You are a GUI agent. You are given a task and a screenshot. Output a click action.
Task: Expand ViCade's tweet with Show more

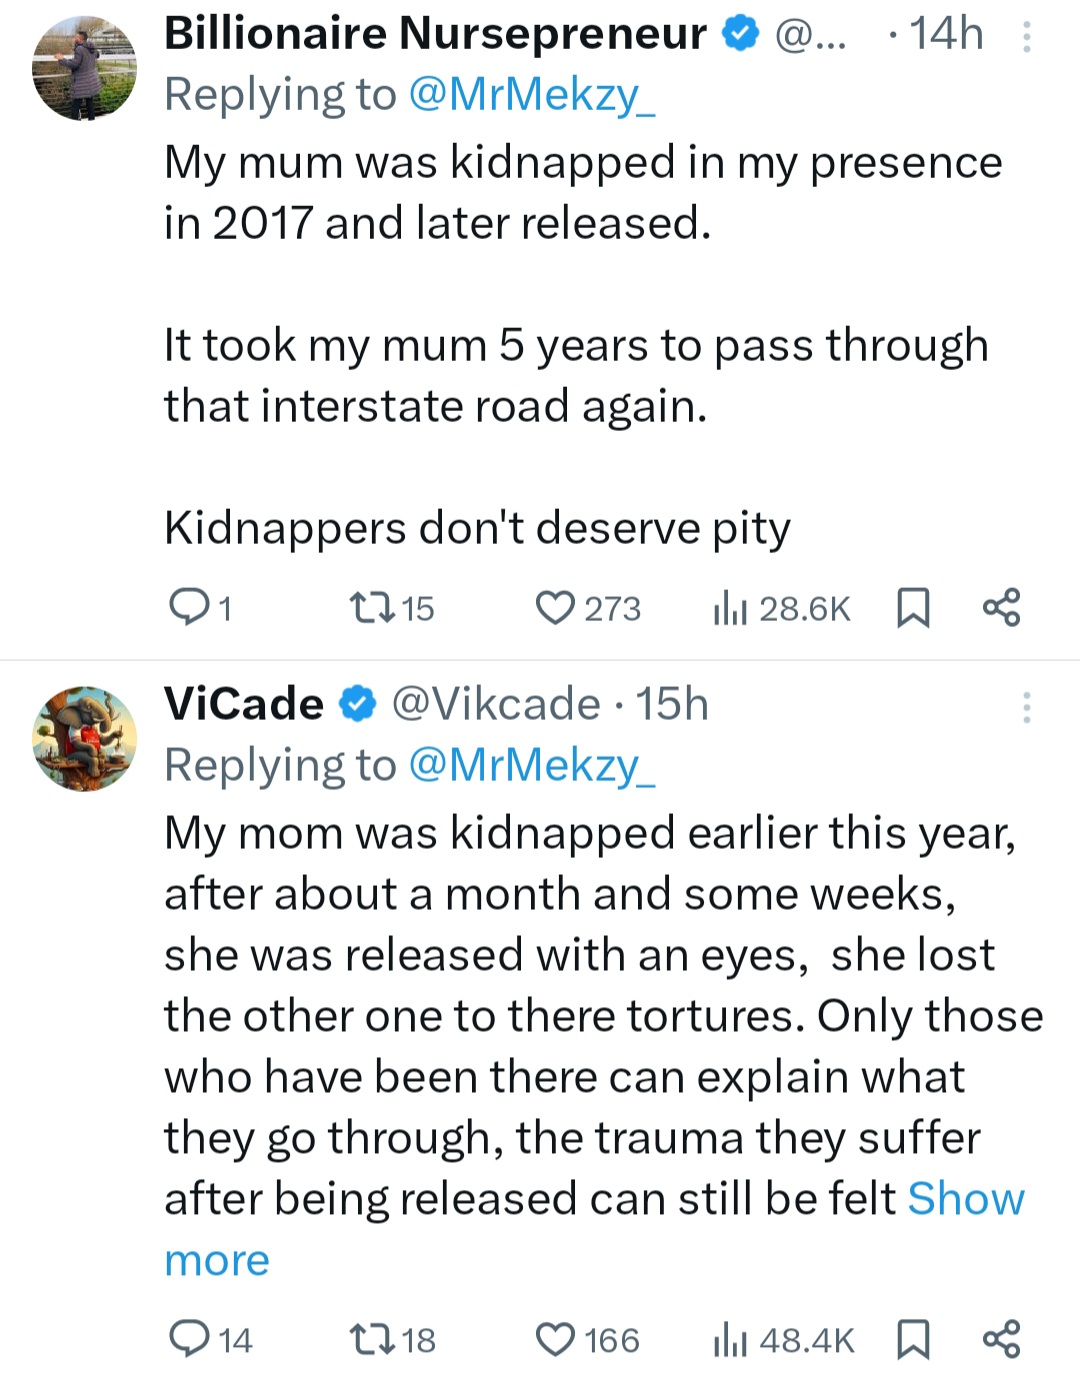coord(965,1199)
